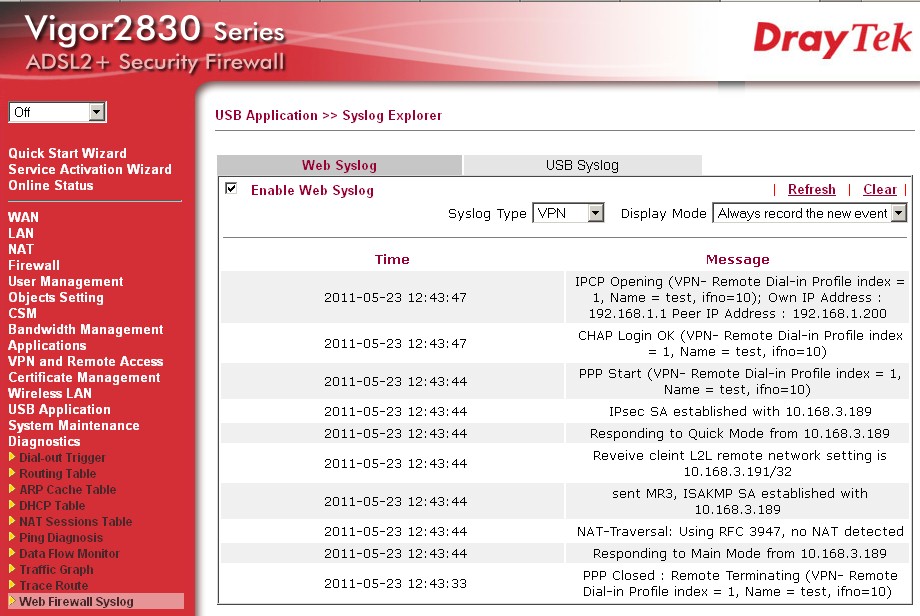The height and width of the screenshot is (616, 920).
Task: Open Wireless LAN menu
Action: click(50, 393)
